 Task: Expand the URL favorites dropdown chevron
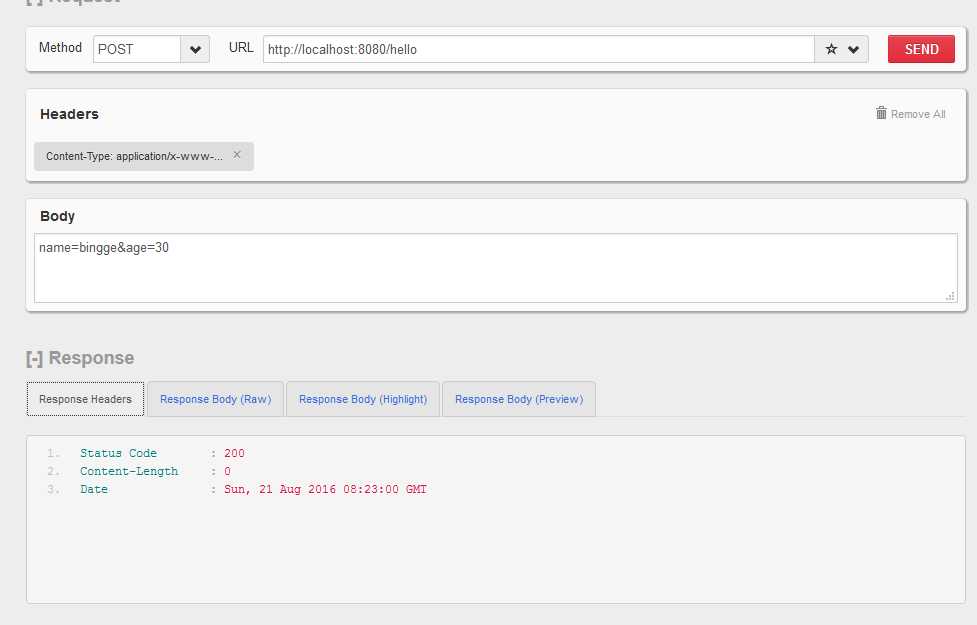854,49
